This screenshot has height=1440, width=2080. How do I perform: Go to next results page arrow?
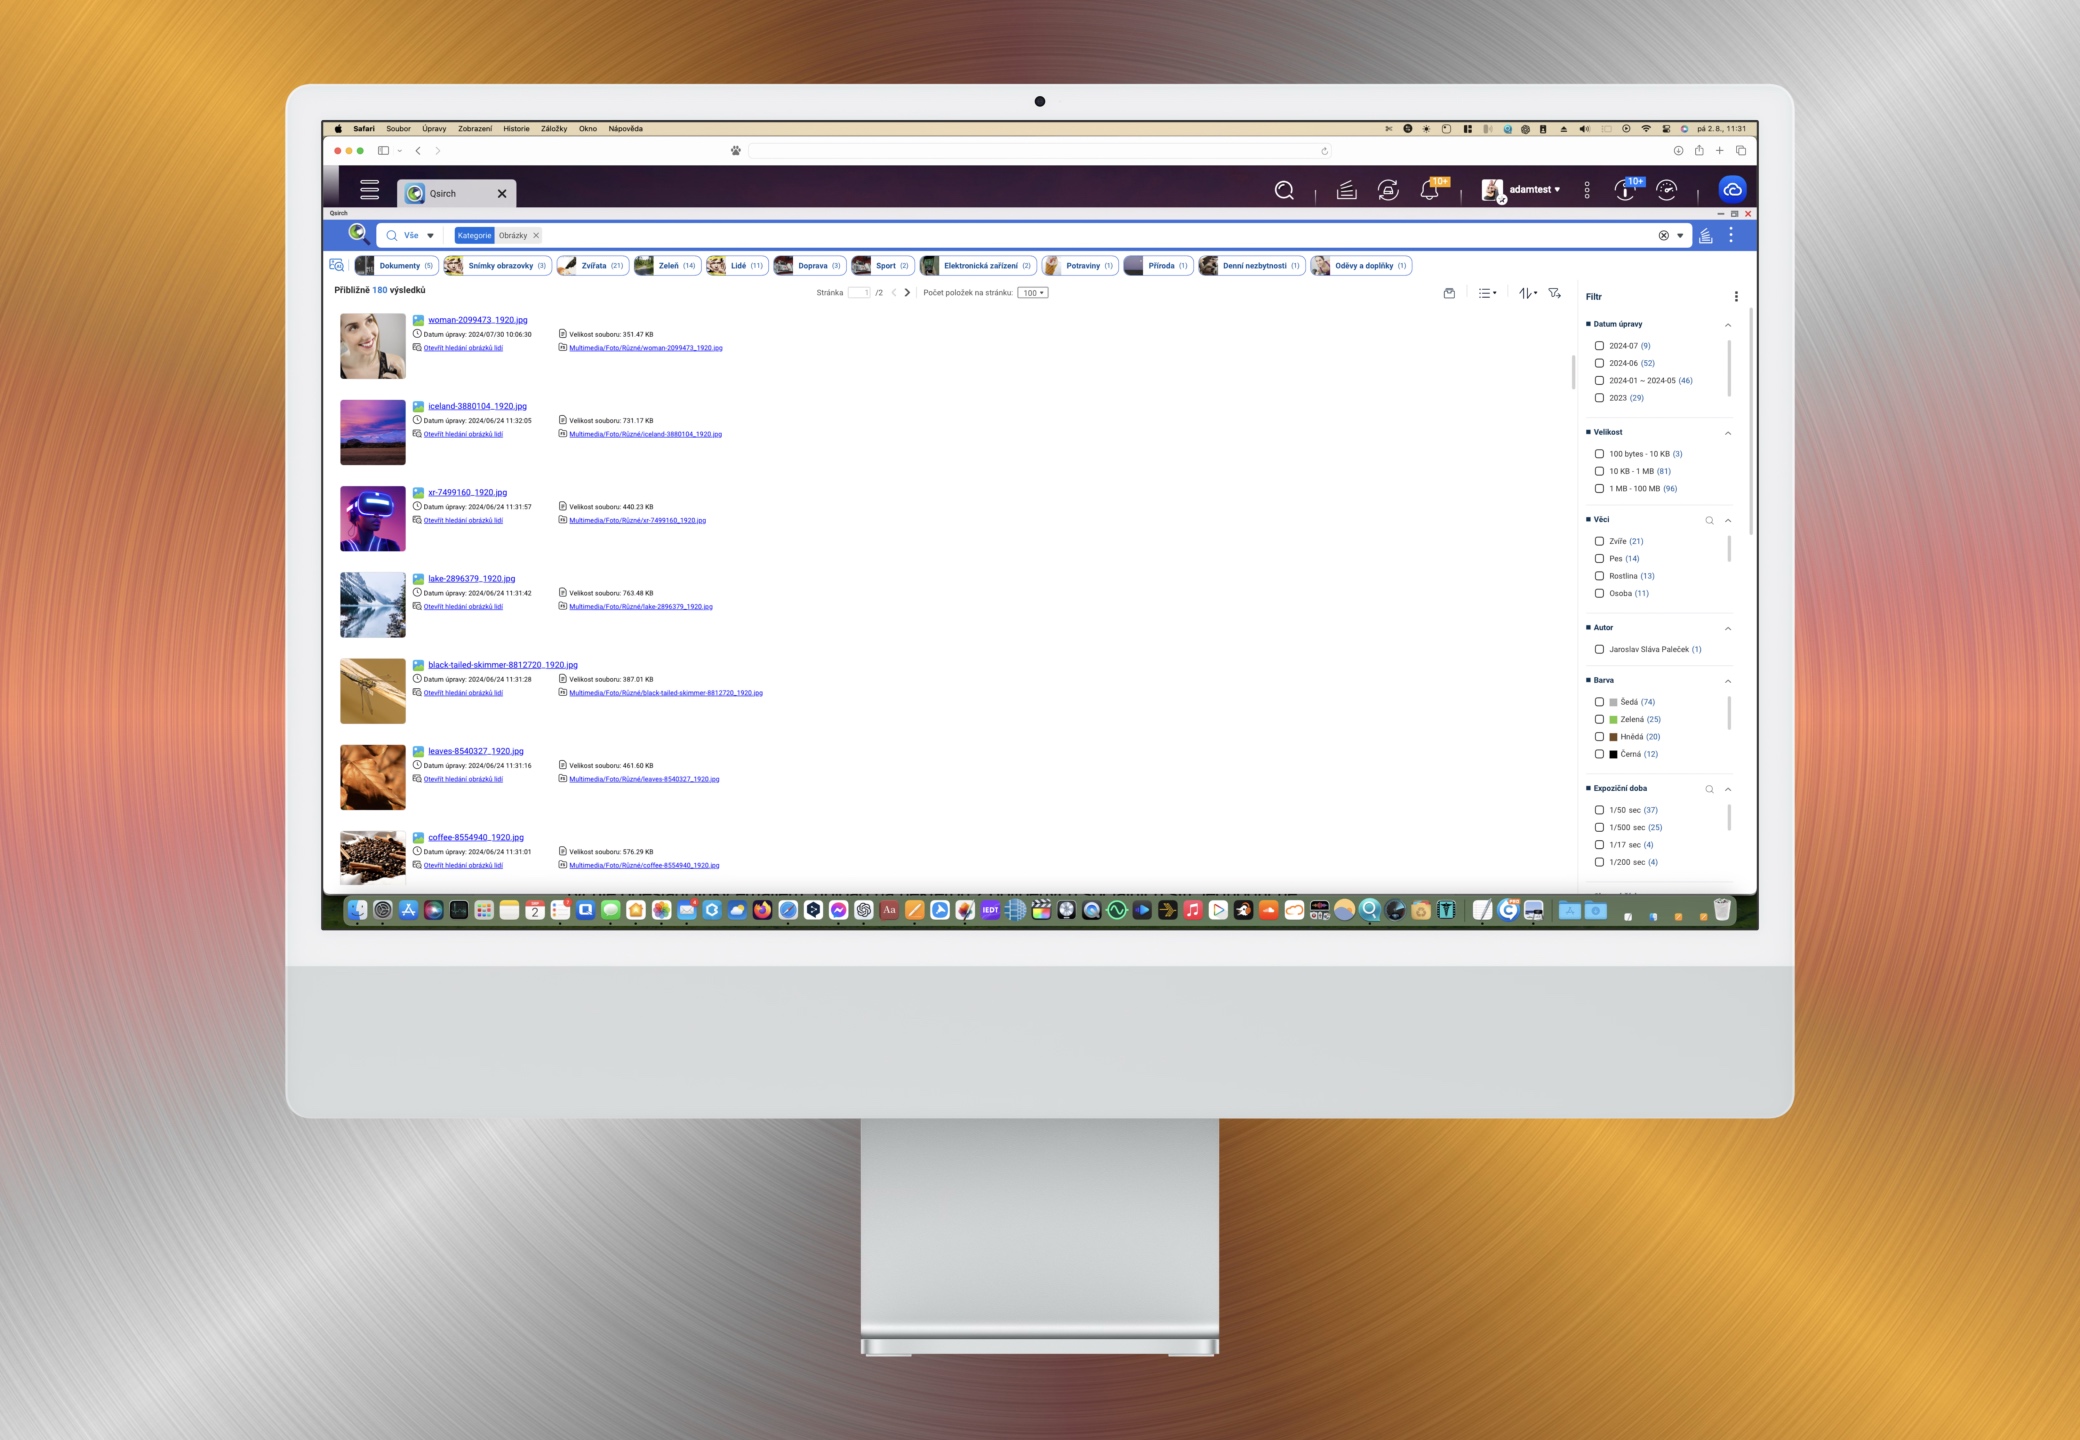[x=907, y=293]
